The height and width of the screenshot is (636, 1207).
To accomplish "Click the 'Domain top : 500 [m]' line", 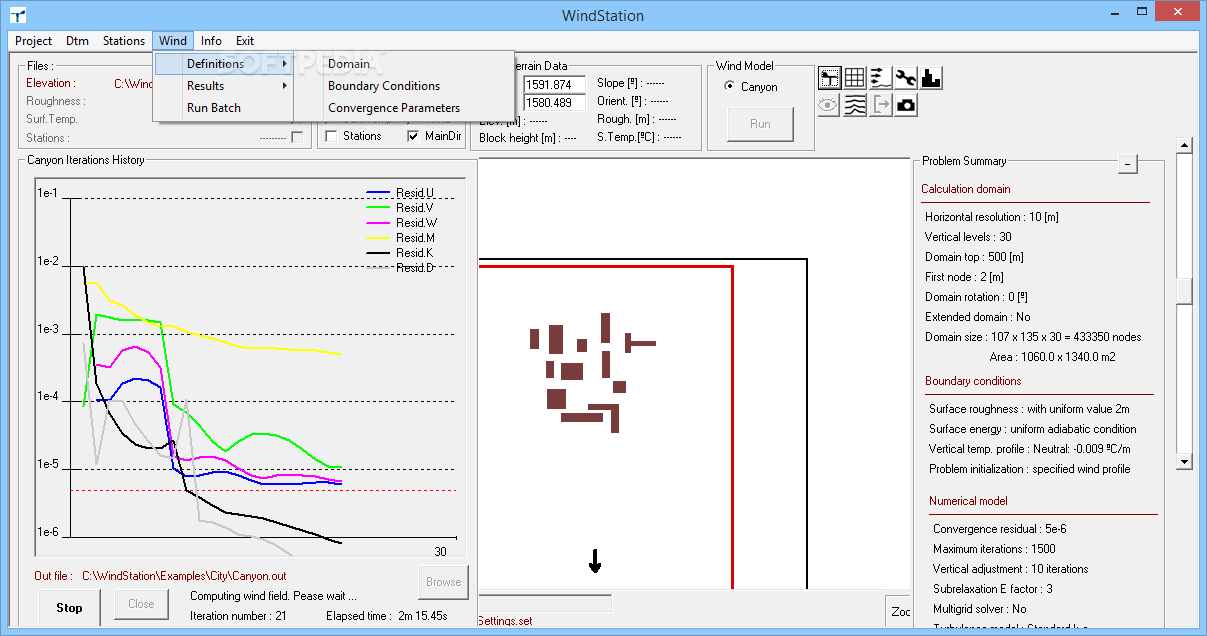I will (x=974, y=257).
